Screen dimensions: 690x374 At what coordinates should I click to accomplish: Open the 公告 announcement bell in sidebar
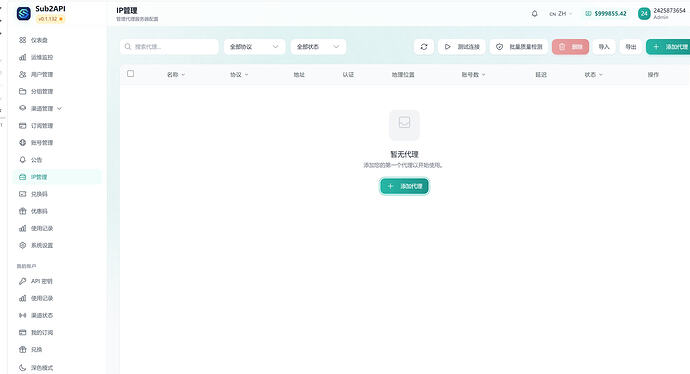click(x=22, y=160)
